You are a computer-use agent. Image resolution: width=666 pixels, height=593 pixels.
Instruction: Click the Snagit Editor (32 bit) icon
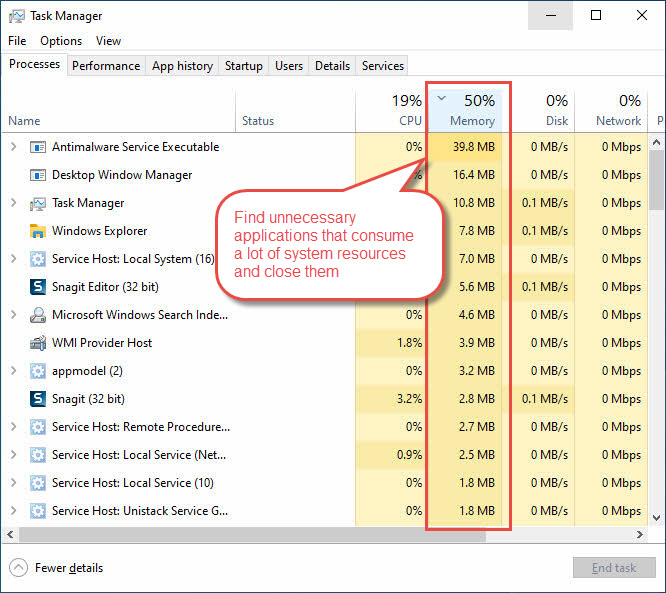(38, 287)
